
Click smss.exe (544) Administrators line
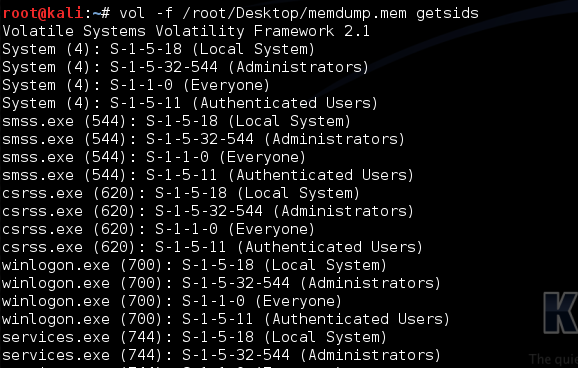click(203, 139)
